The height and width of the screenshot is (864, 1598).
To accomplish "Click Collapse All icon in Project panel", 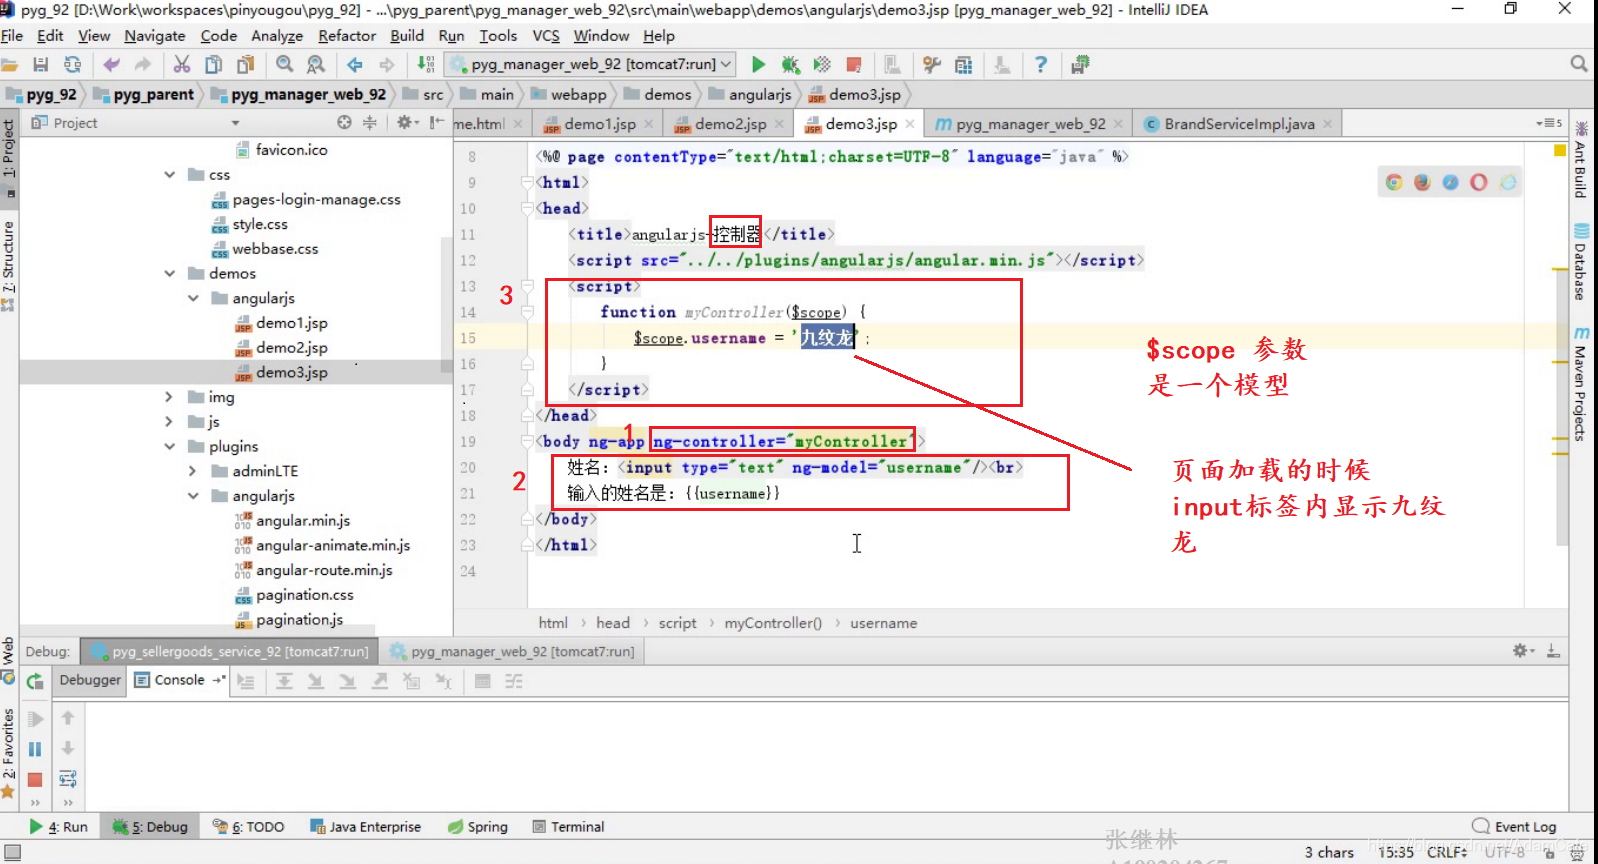I will tap(369, 122).
